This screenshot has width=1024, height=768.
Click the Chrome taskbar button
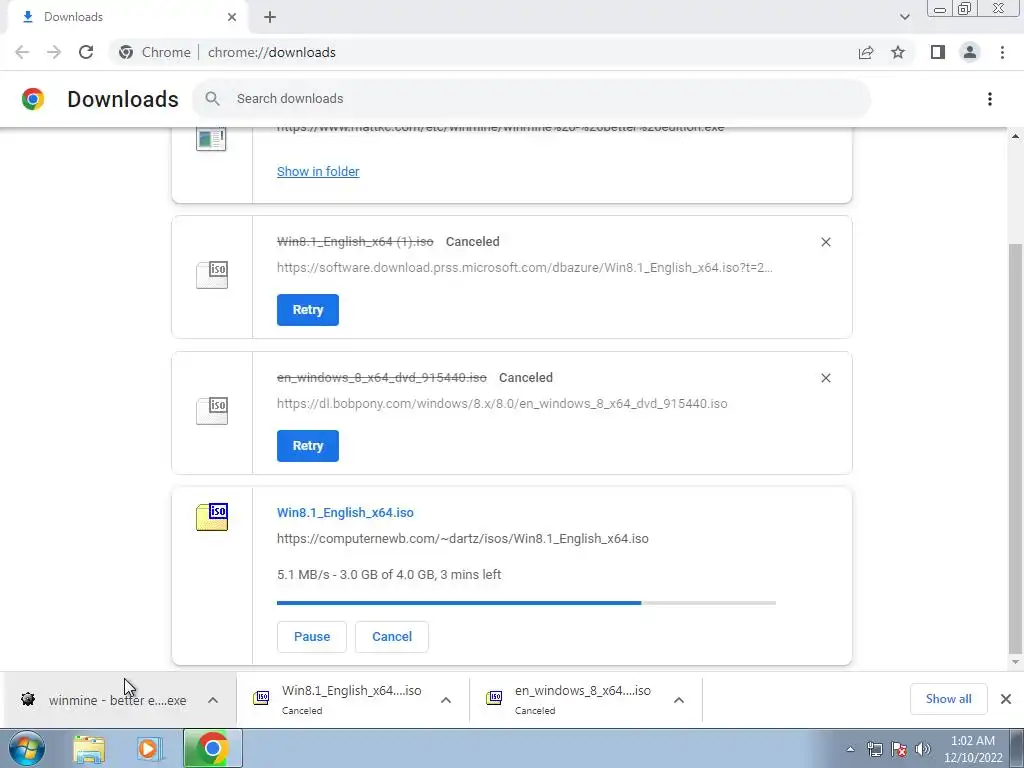click(212, 748)
